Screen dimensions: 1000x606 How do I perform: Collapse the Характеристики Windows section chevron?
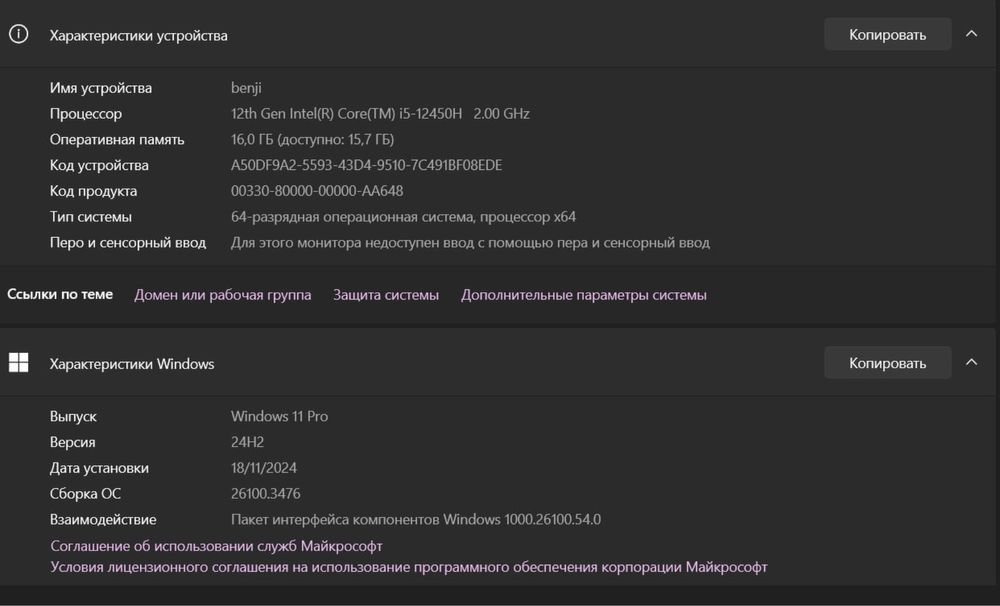tap(971, 363)
